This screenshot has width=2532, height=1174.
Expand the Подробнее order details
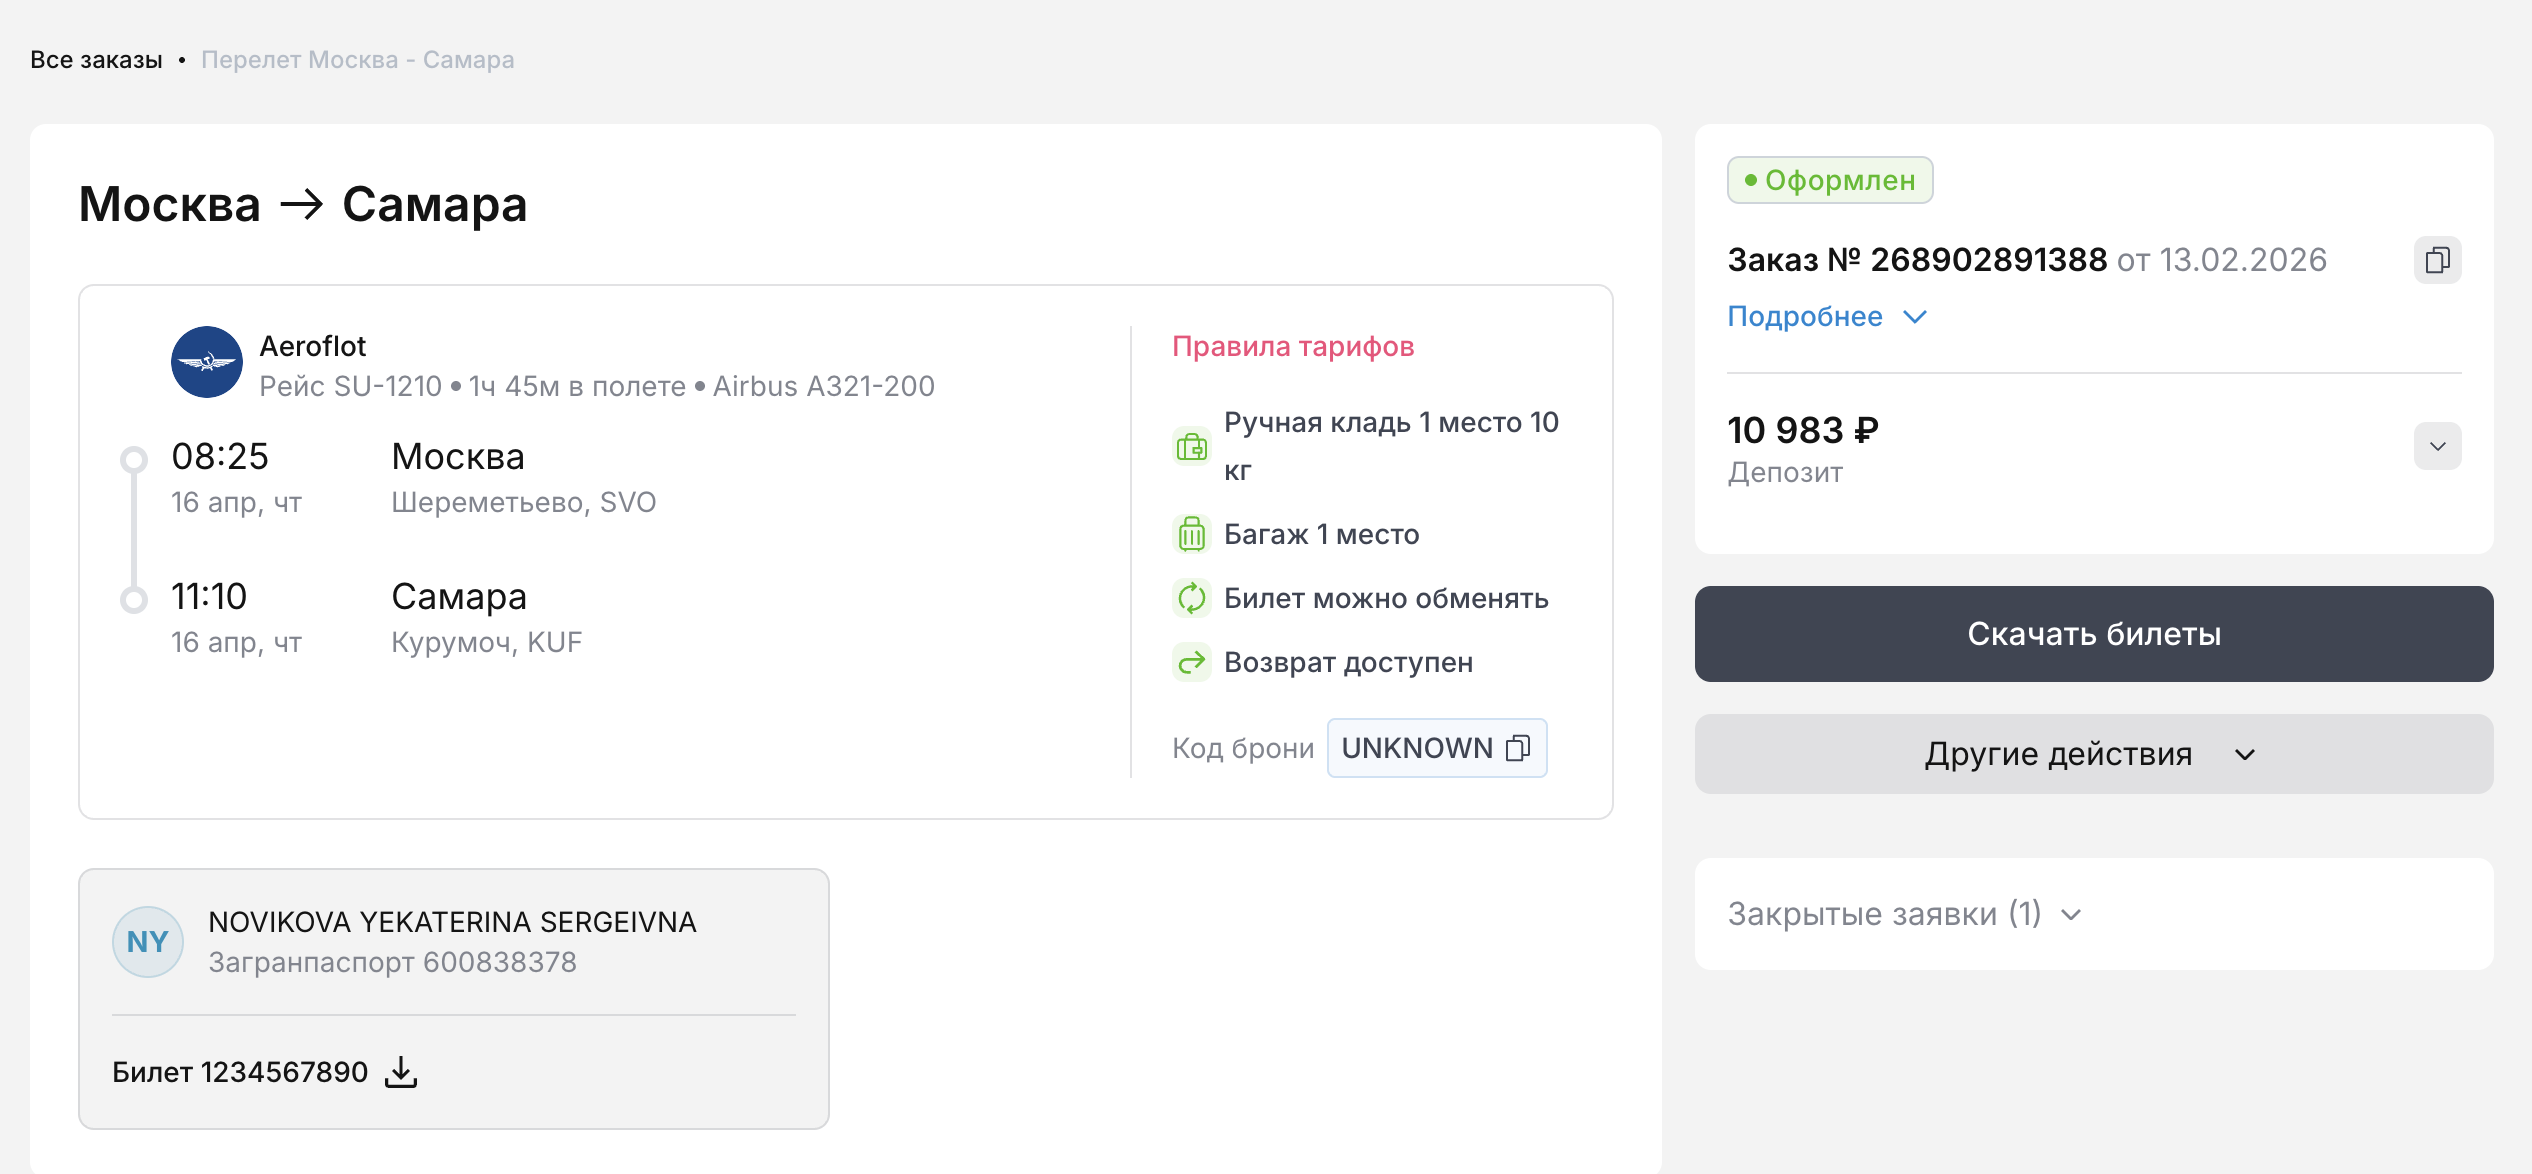pos(1826,317)
